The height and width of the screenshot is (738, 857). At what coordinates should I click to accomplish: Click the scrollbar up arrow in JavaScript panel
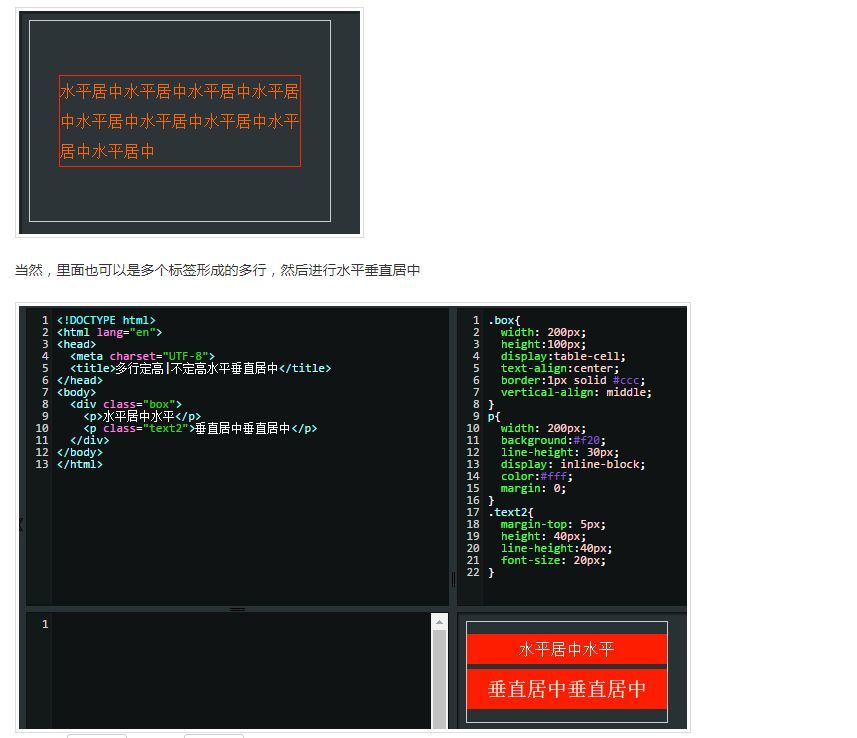coord(439,622)
